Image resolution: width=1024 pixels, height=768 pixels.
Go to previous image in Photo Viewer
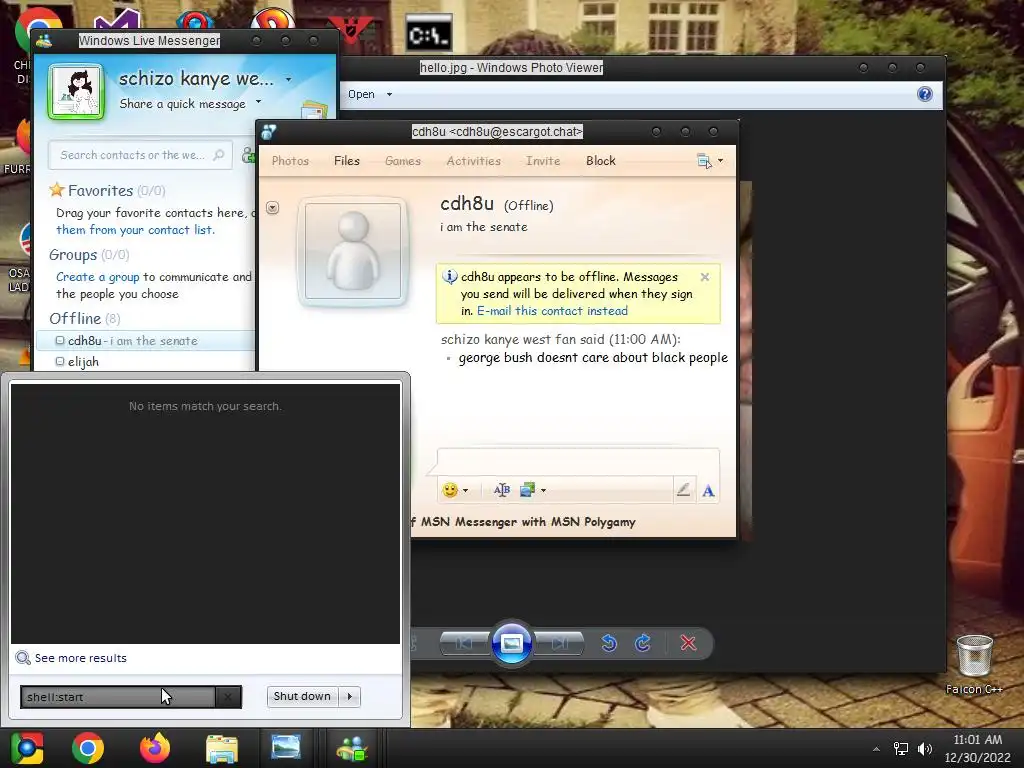pos(464,644)
